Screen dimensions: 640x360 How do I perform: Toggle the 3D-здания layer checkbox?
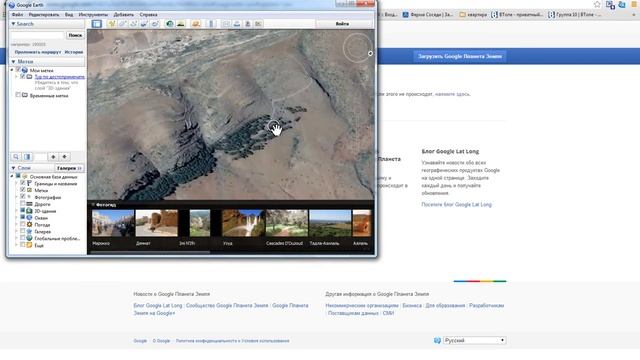point(23,211)
